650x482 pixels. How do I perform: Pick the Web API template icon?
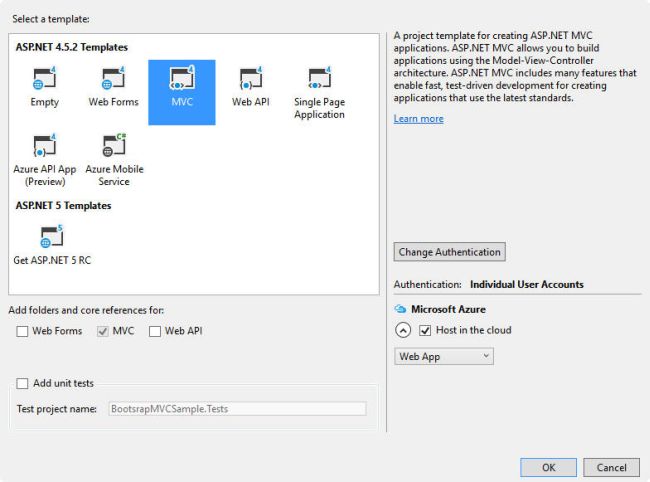pyautogui.click(x=251, y=78)
